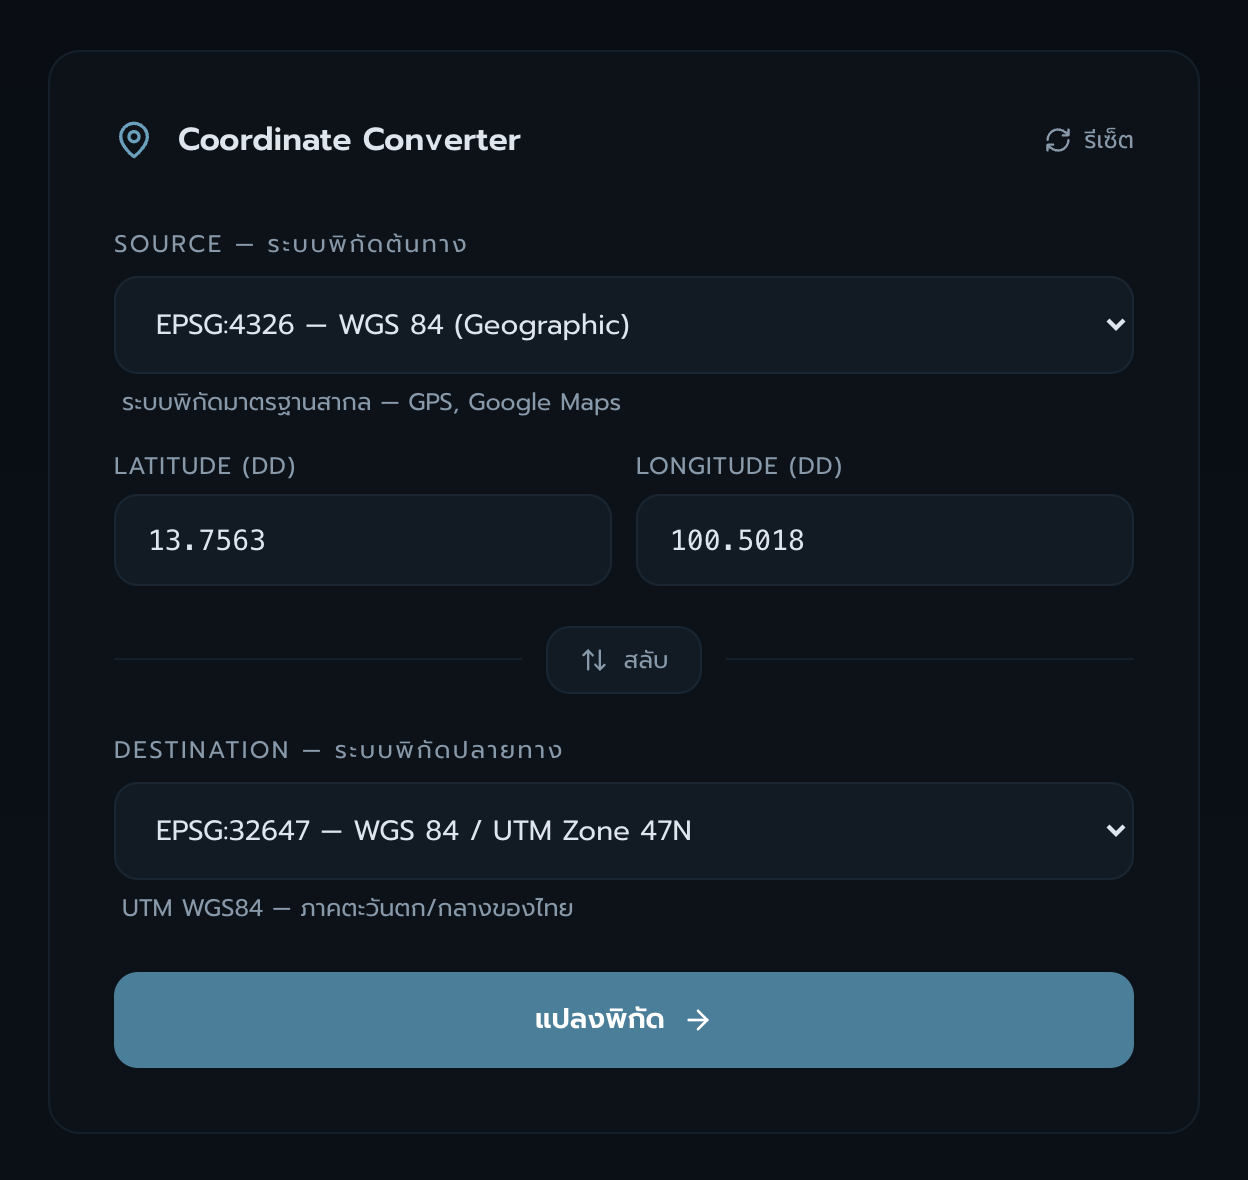Click the Coordinate Converter title text
The height and width of the screenshot is (1180, 1248).
point(349,139)
